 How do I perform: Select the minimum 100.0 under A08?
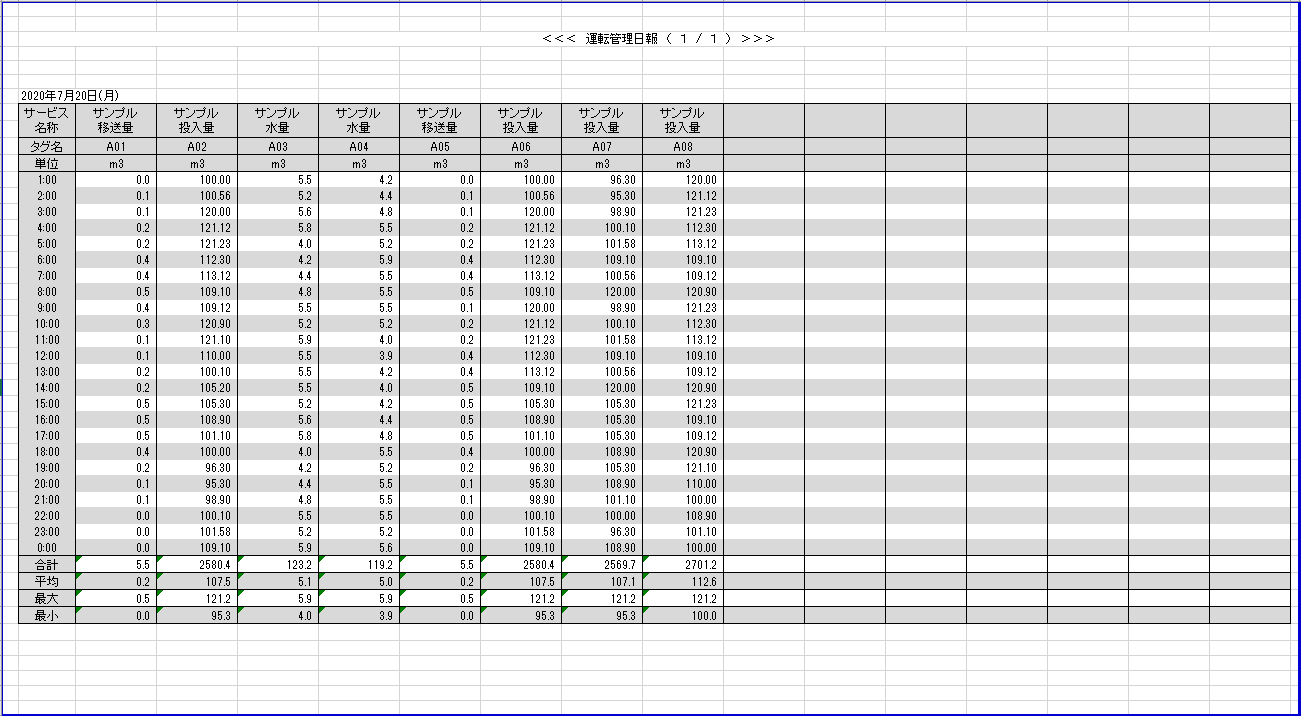click(683, 616)
